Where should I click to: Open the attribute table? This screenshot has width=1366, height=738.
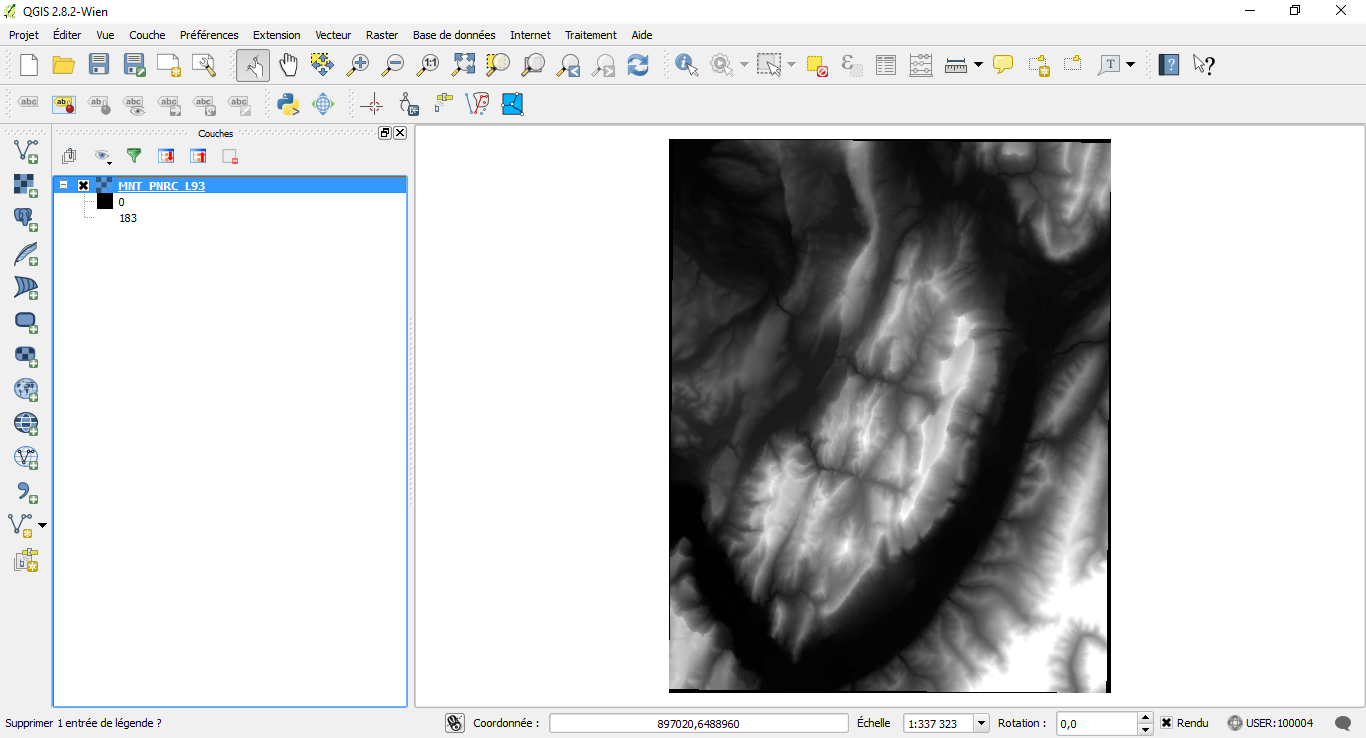(x=886, y=64)
